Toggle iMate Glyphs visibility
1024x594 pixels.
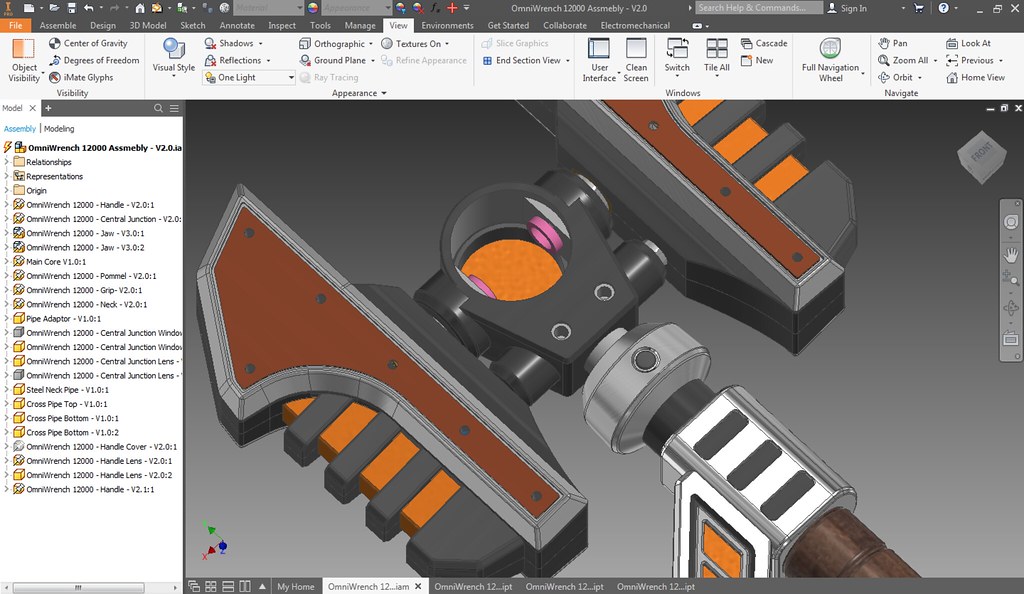[81, 77]
